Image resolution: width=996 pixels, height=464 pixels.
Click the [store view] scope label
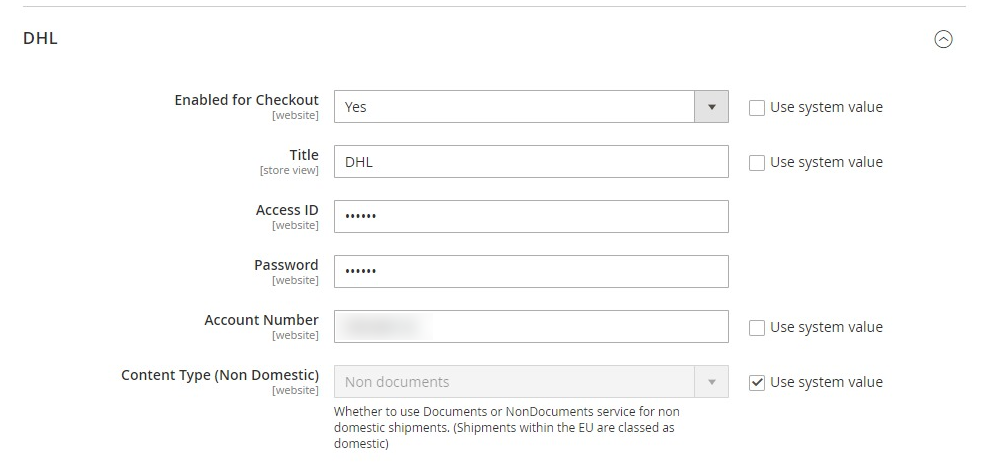(x=289, y=170)
